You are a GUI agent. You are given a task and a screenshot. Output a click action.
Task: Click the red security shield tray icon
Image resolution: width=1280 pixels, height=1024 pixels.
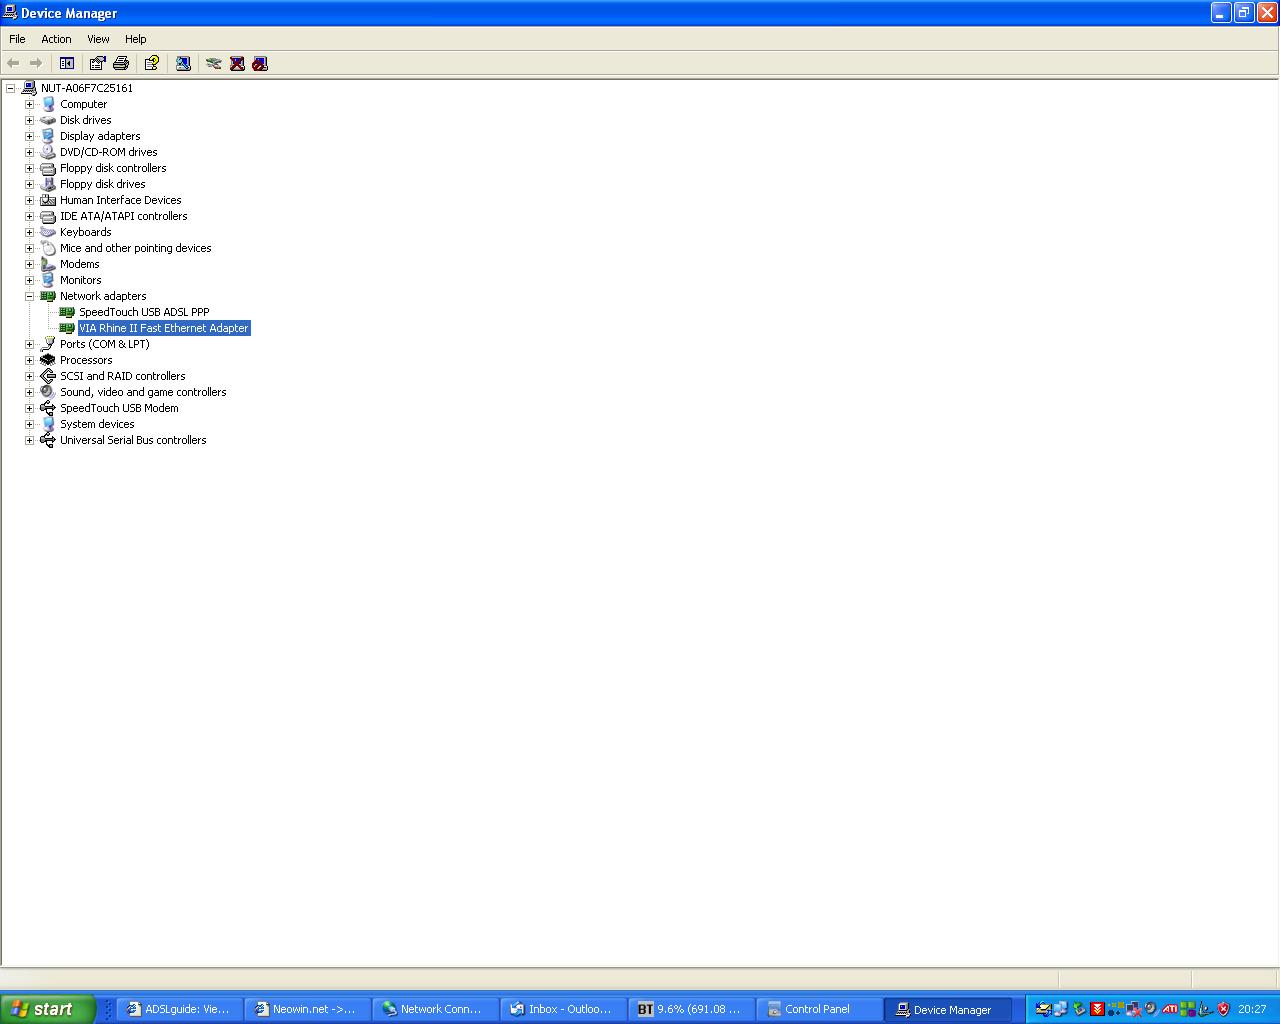[1223, 1009]
